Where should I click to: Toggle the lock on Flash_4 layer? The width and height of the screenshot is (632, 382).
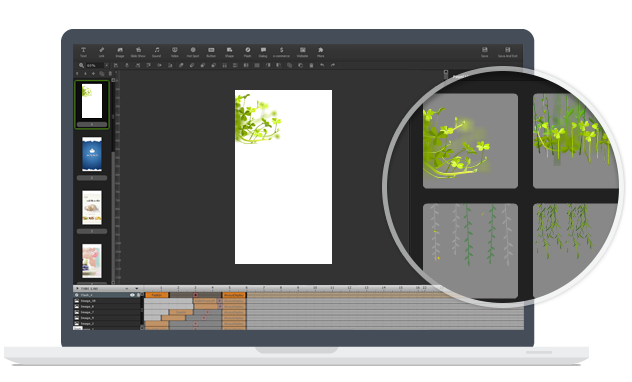138,295
